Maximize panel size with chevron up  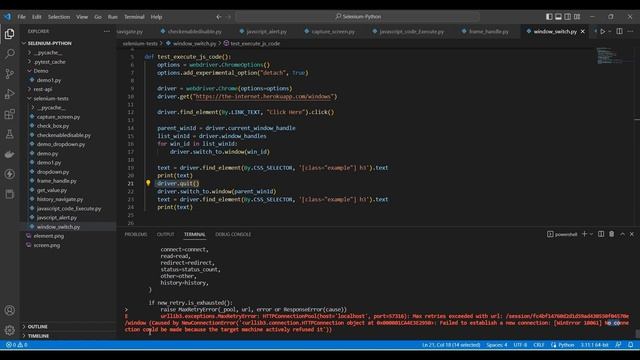pyautogui.click(x=622, y=234)
